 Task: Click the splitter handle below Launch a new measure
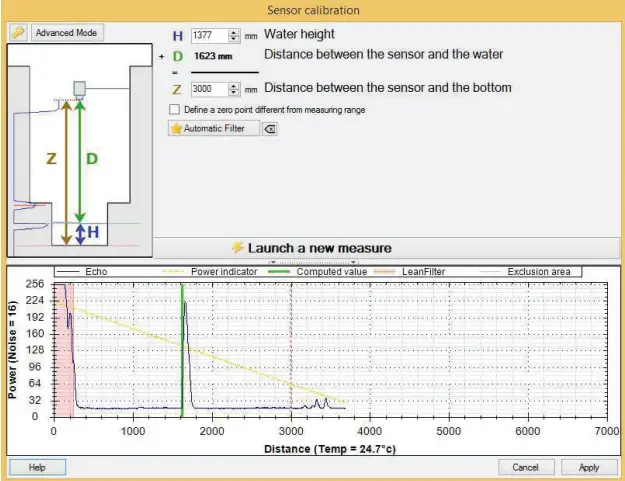[x=313, y=262]
